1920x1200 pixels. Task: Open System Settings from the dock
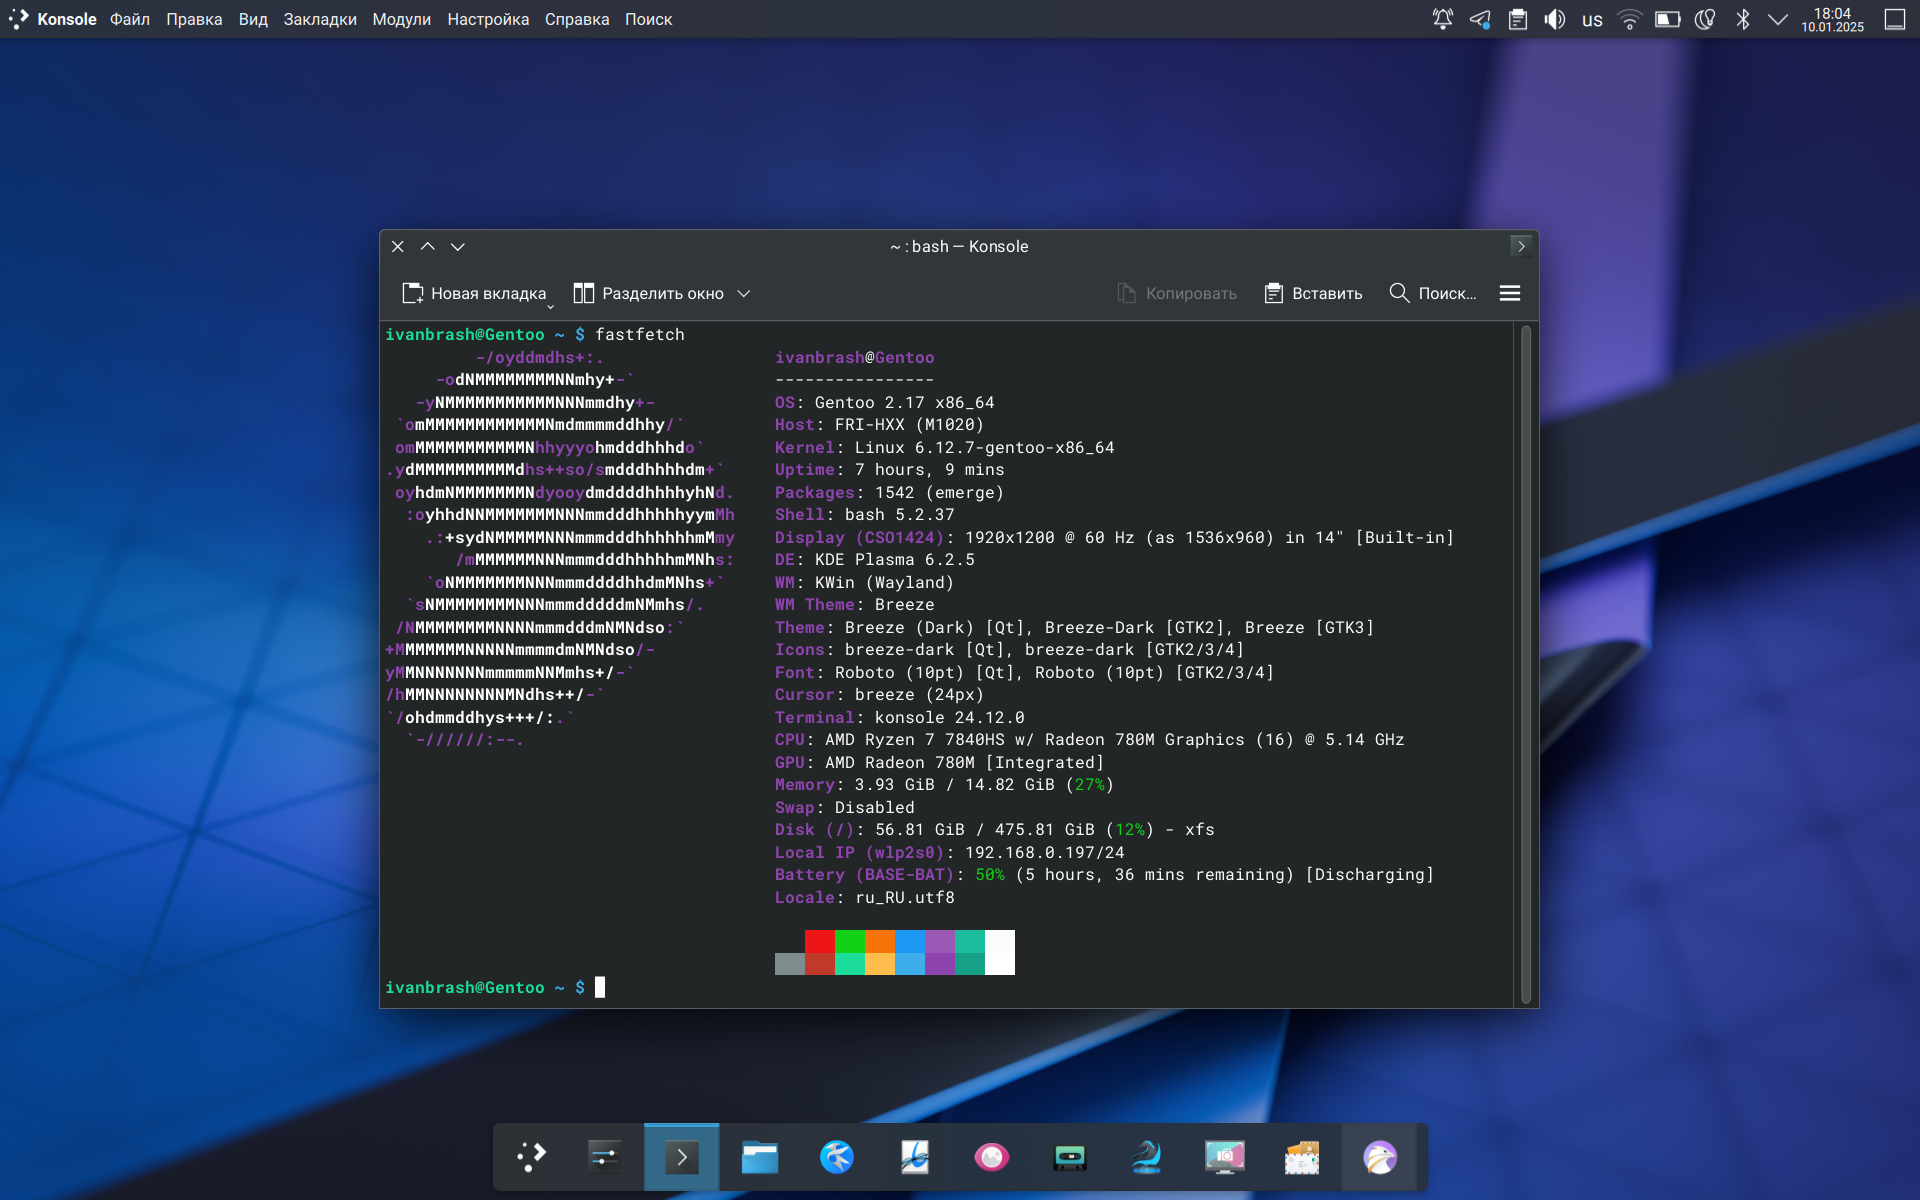pos(604,1157)
